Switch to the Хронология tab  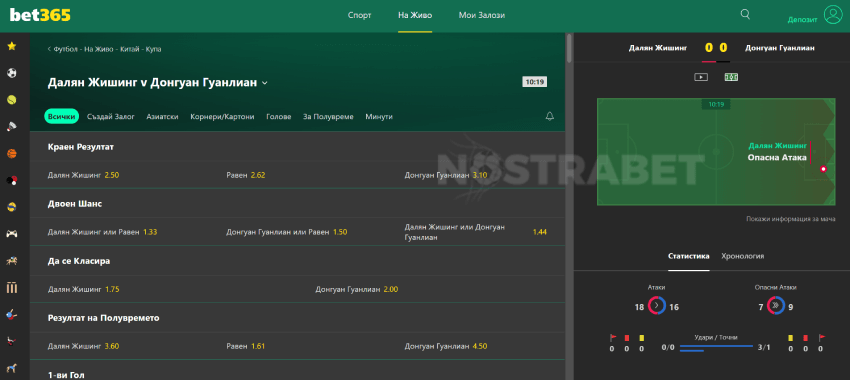[x=743, y=256]
